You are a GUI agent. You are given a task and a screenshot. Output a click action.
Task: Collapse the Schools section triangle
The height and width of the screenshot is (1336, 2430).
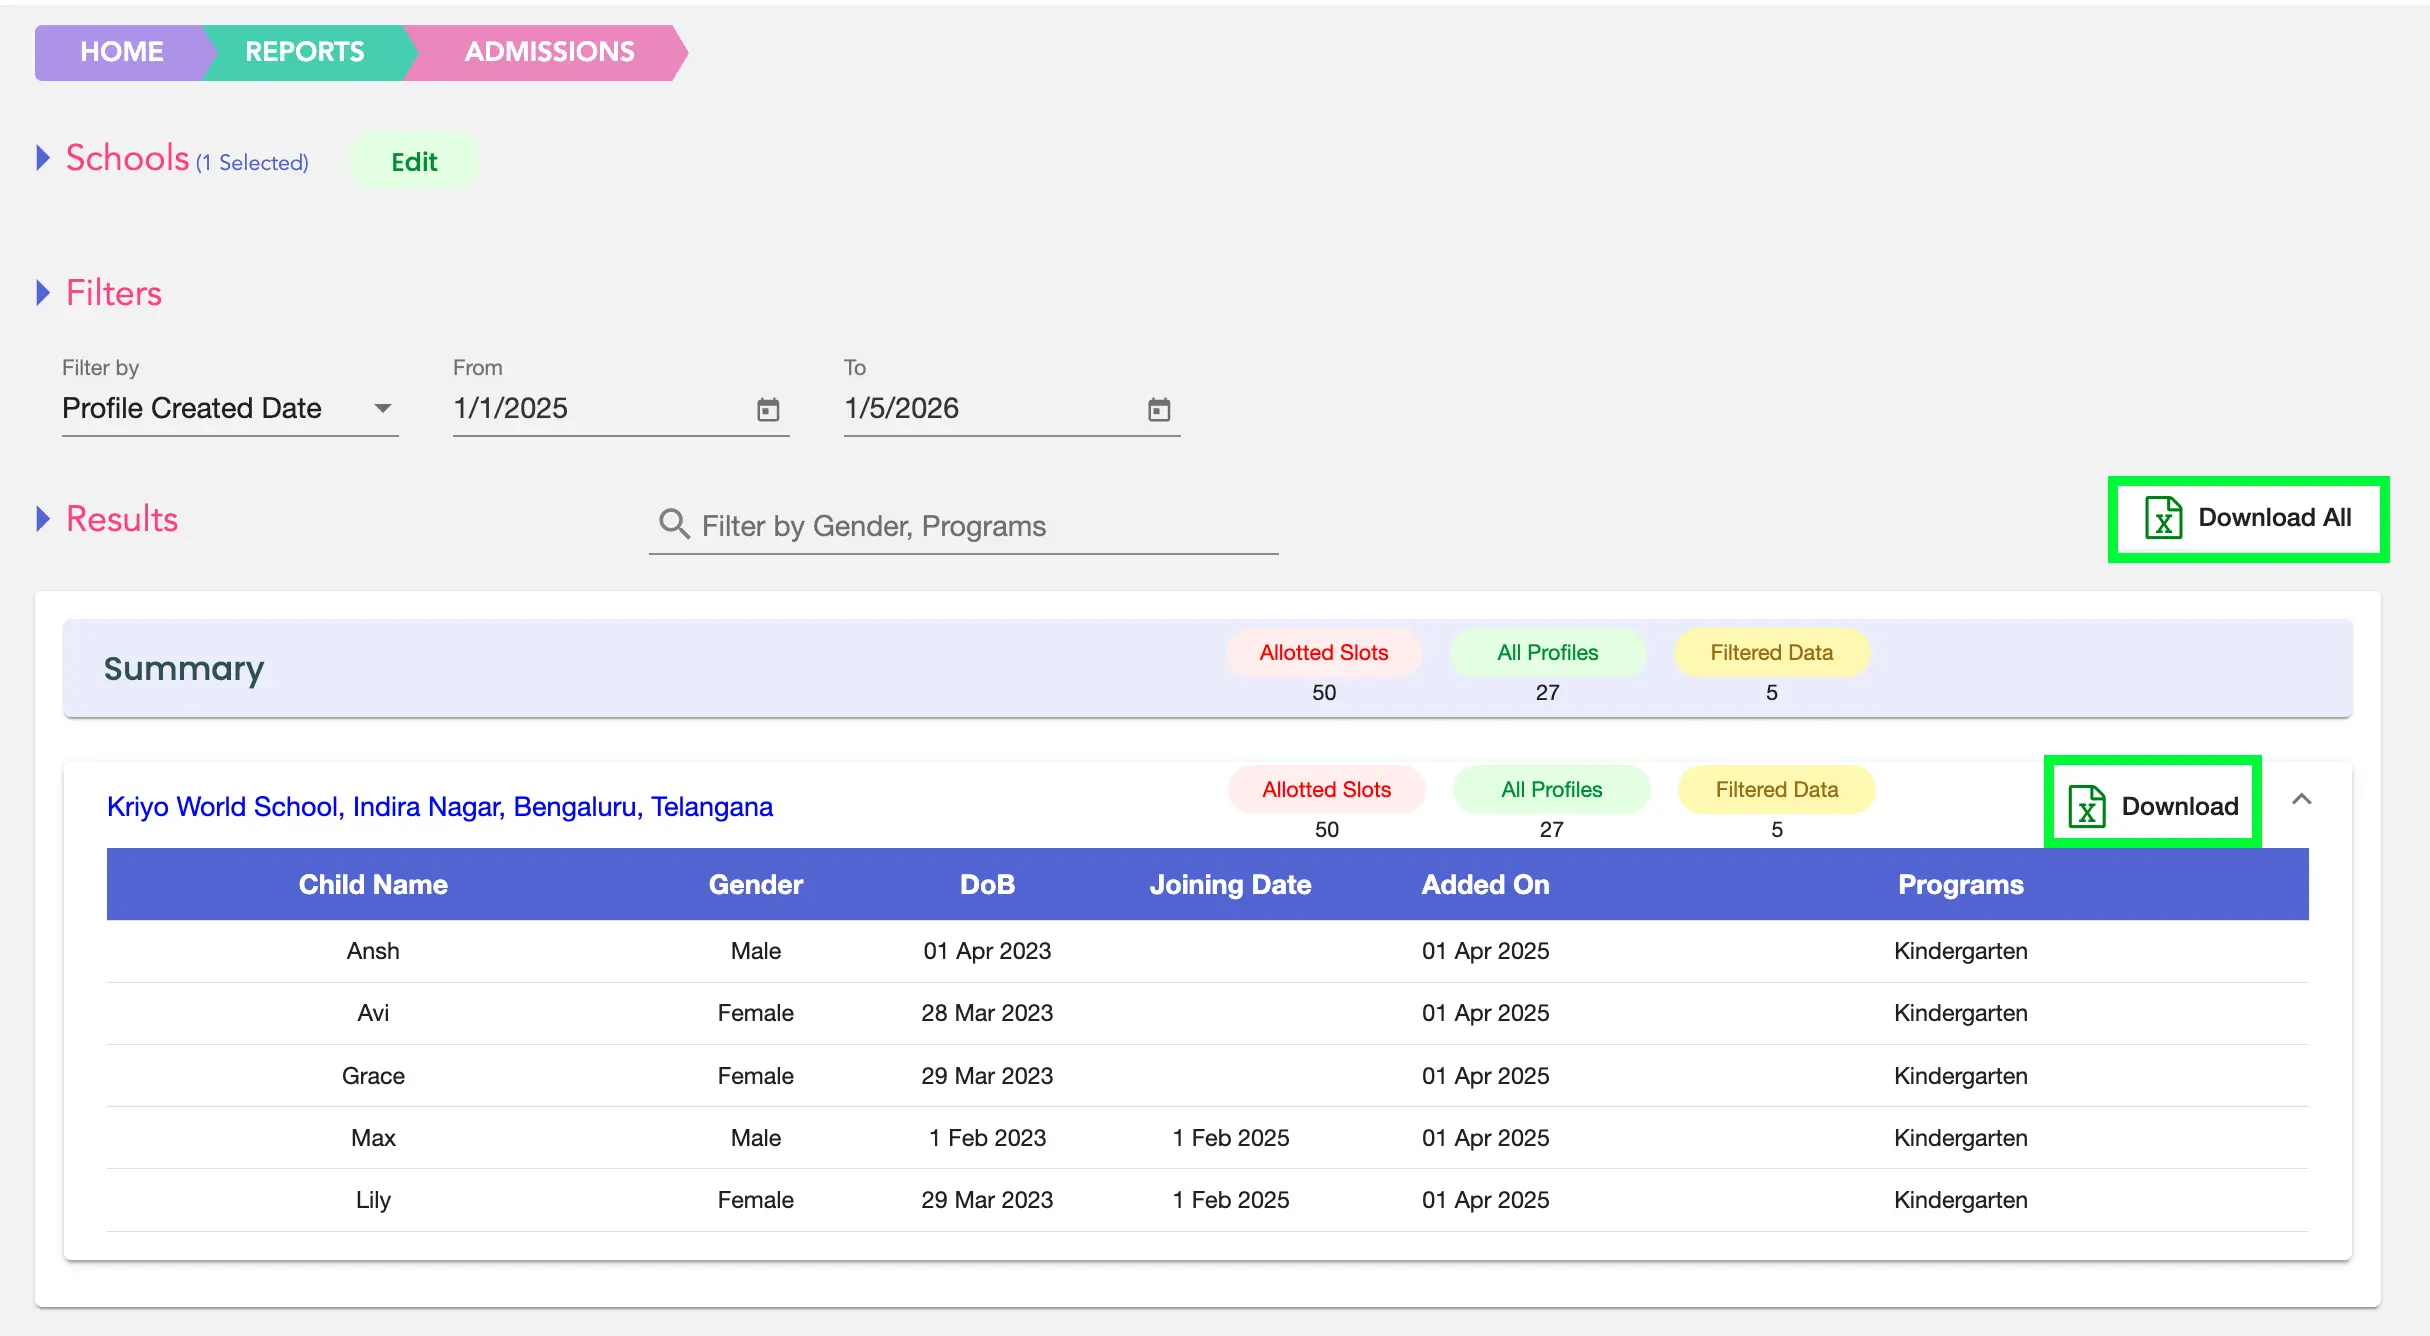pyautogui.click(x=43, y=158)
